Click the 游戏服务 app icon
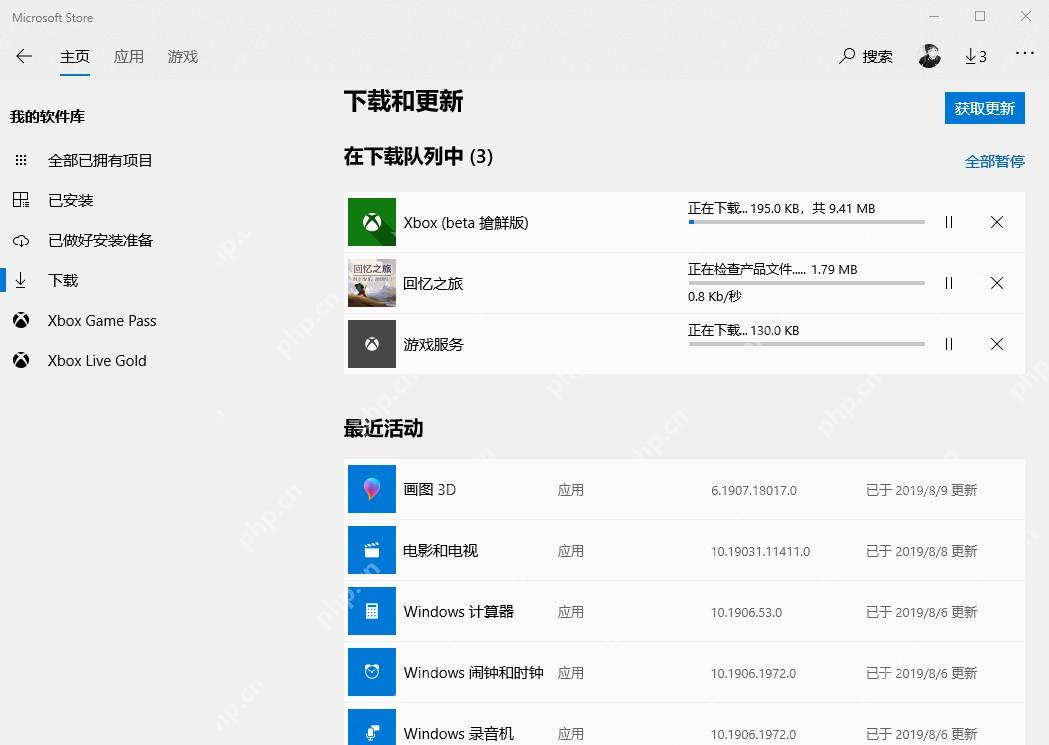Viewport: 1049px width, 745px height. pos(372,344)
